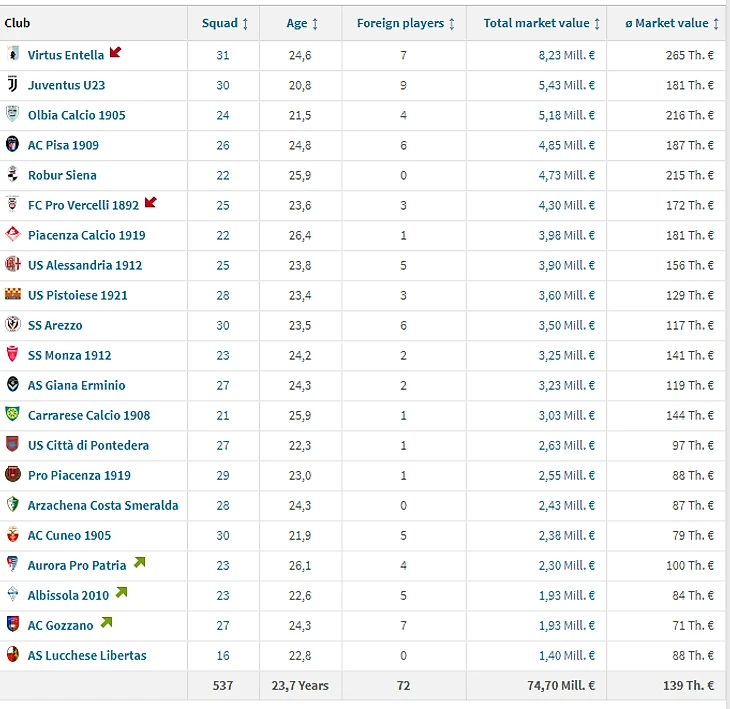Click green promotion arrow beside Aurora Pro Patria

[139, 563]
